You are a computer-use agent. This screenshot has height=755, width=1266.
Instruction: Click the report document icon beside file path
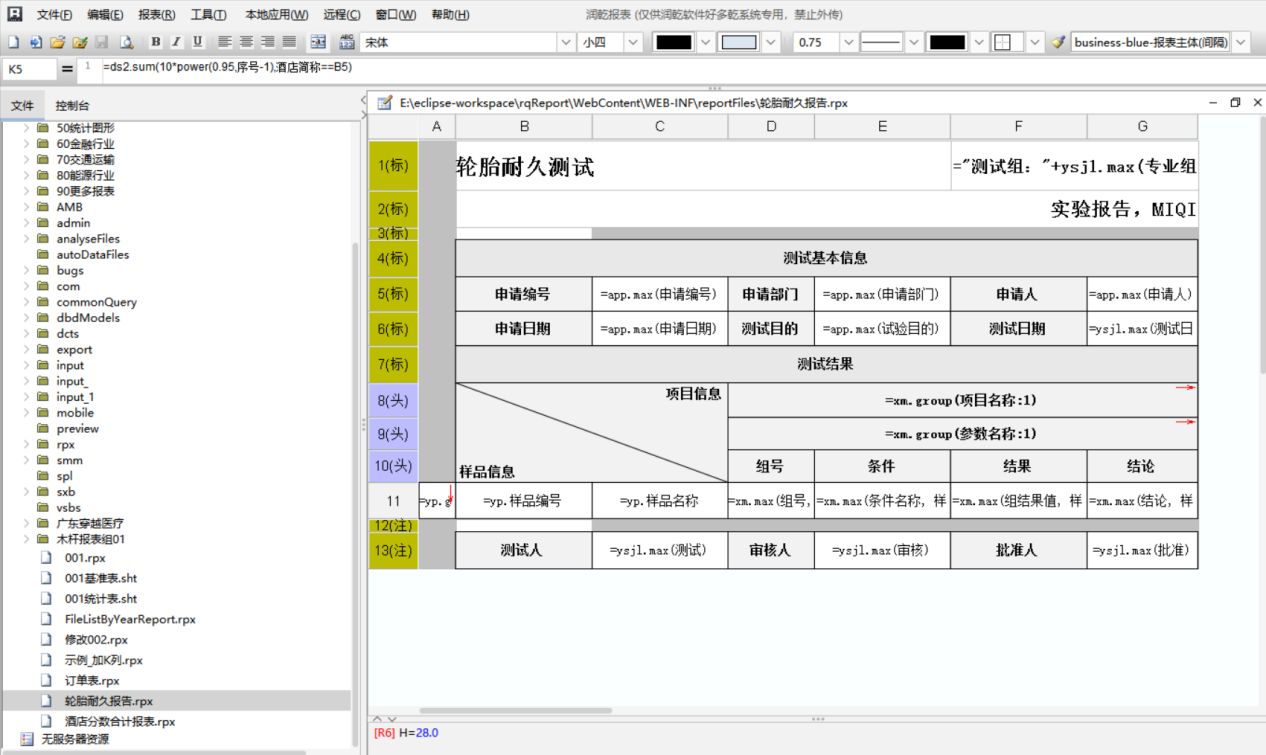(x=385, y=103)
